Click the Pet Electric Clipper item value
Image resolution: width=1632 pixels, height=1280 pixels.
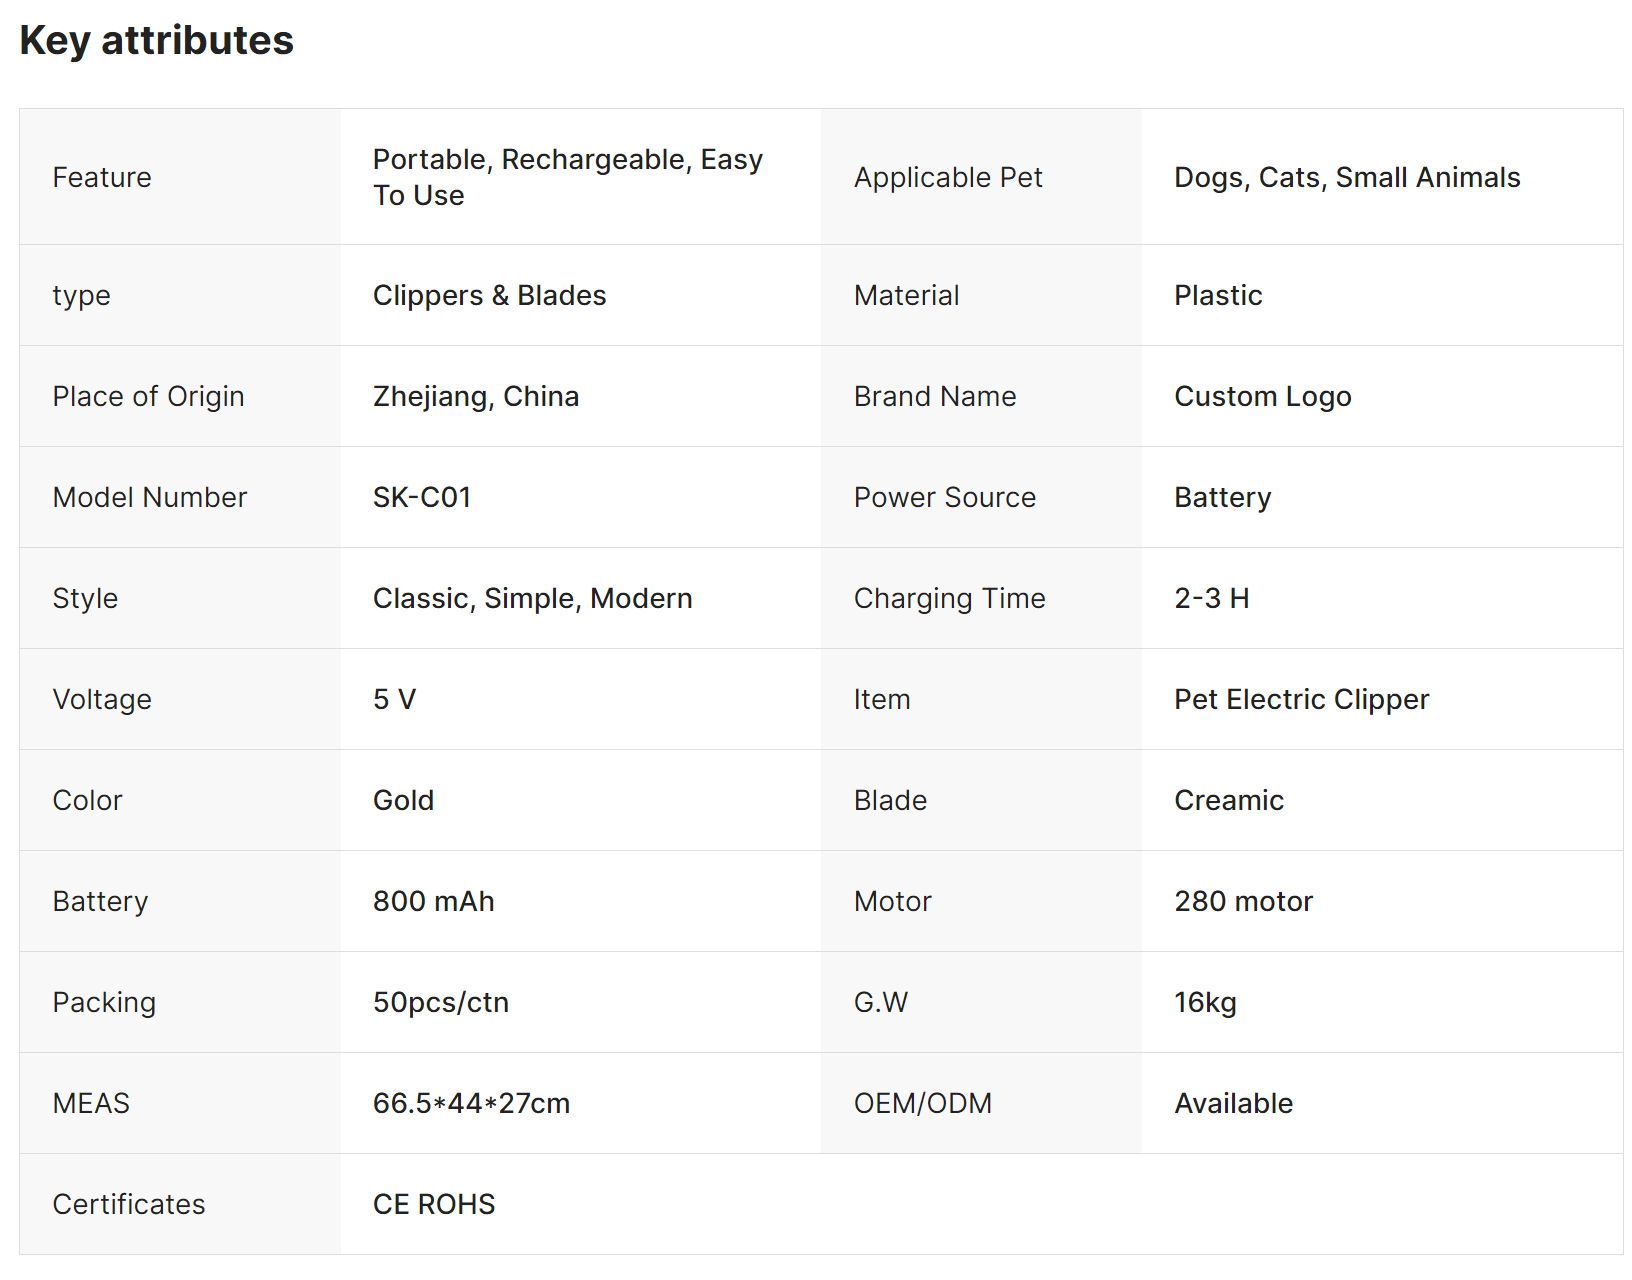click(x=1301, y=699)
